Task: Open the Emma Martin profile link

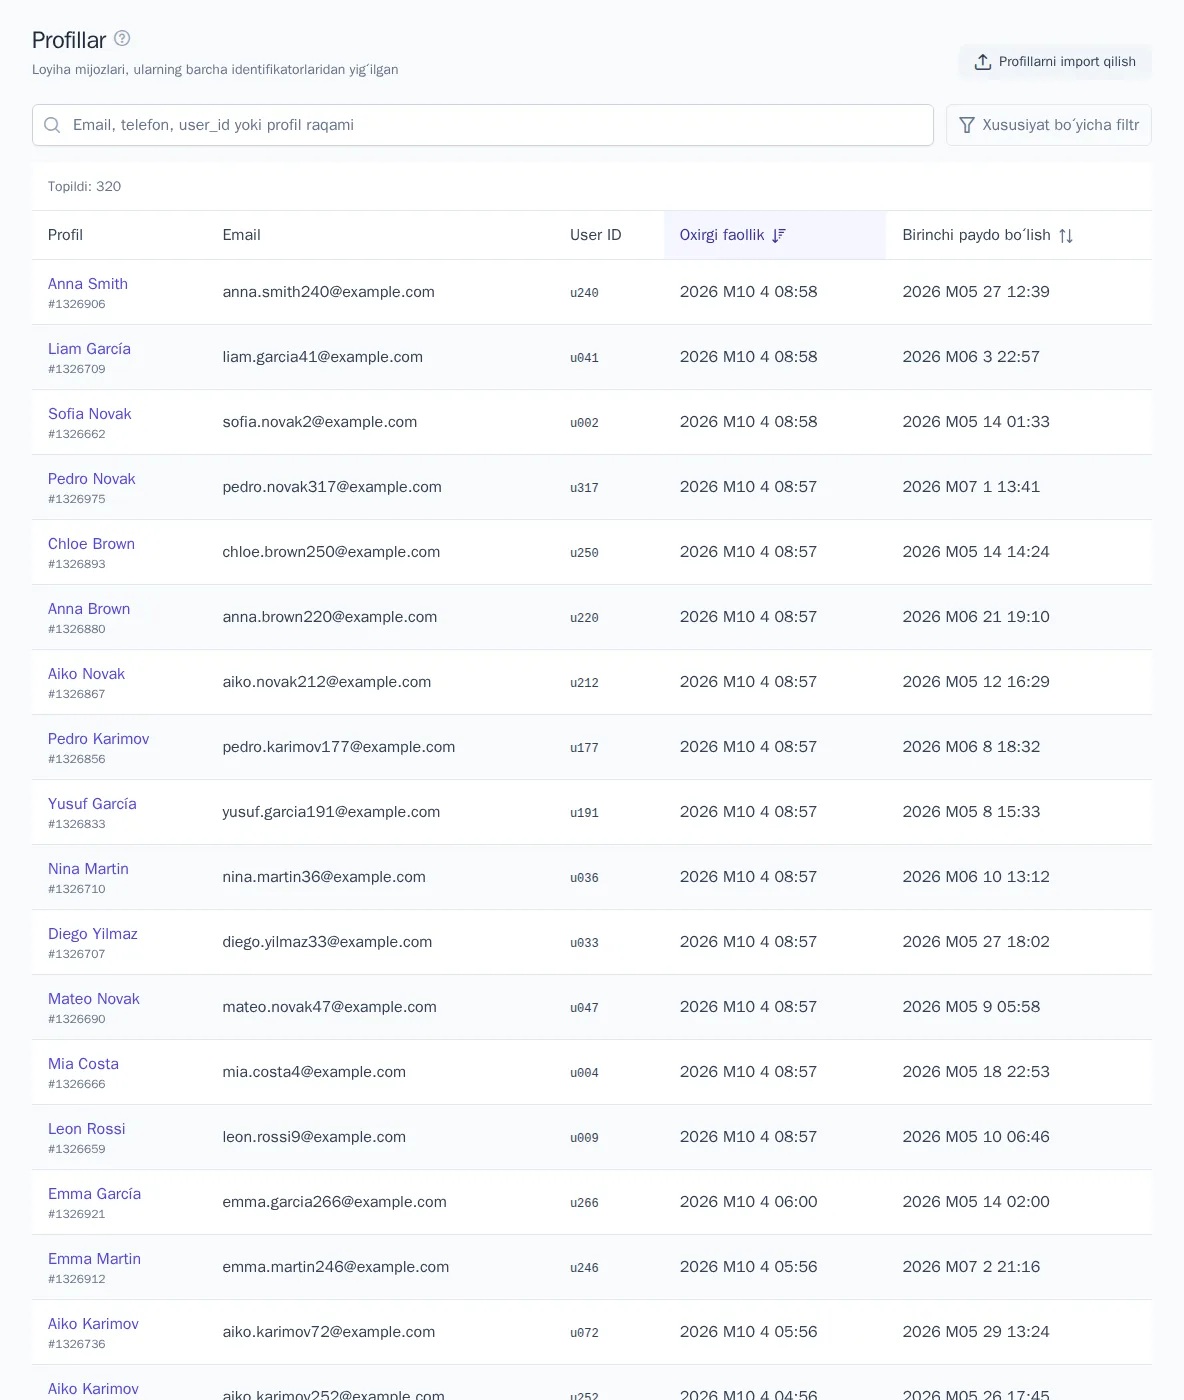Action: 94,1259
